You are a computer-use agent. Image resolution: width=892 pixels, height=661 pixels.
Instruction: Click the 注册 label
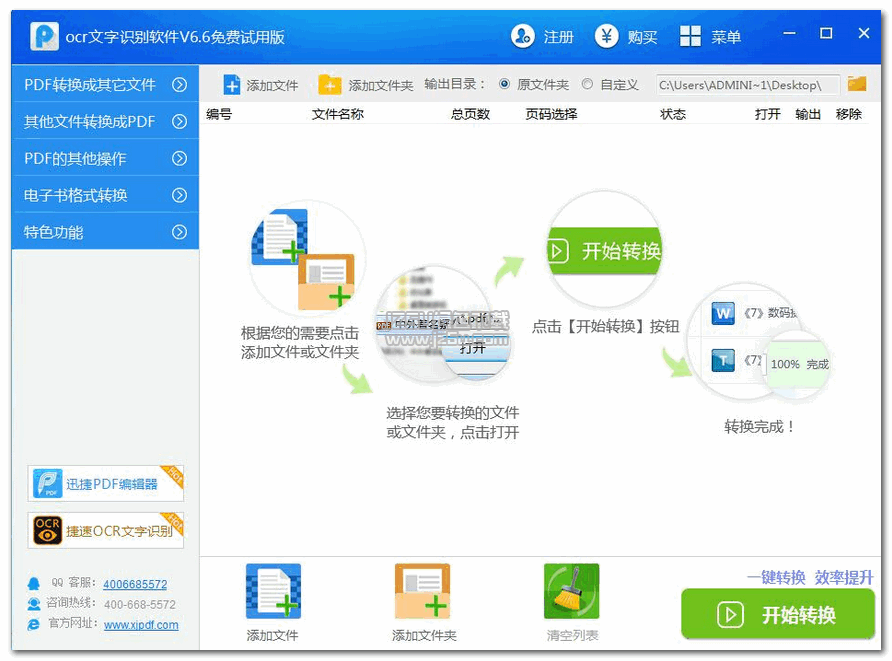[x=558, y=37]
